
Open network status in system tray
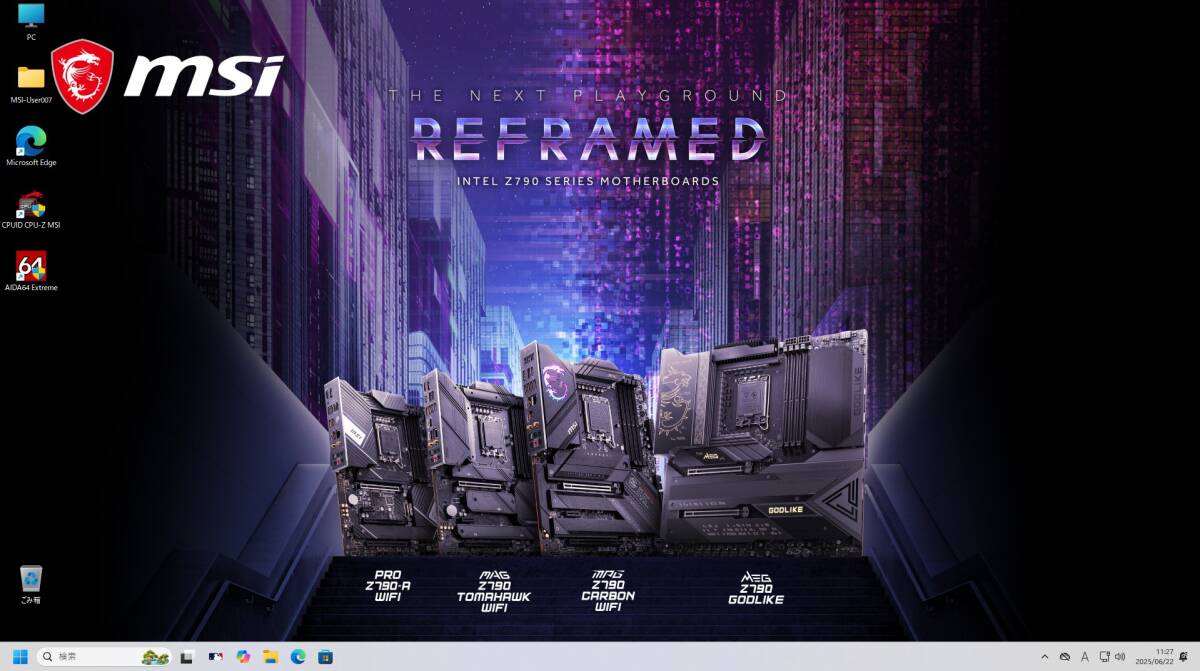1104,657
